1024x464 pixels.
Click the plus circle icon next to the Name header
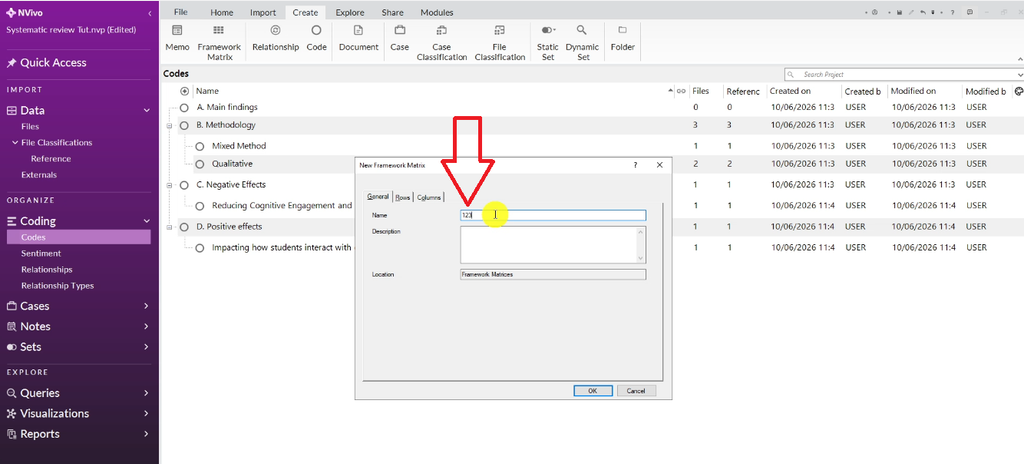(184, 91)
